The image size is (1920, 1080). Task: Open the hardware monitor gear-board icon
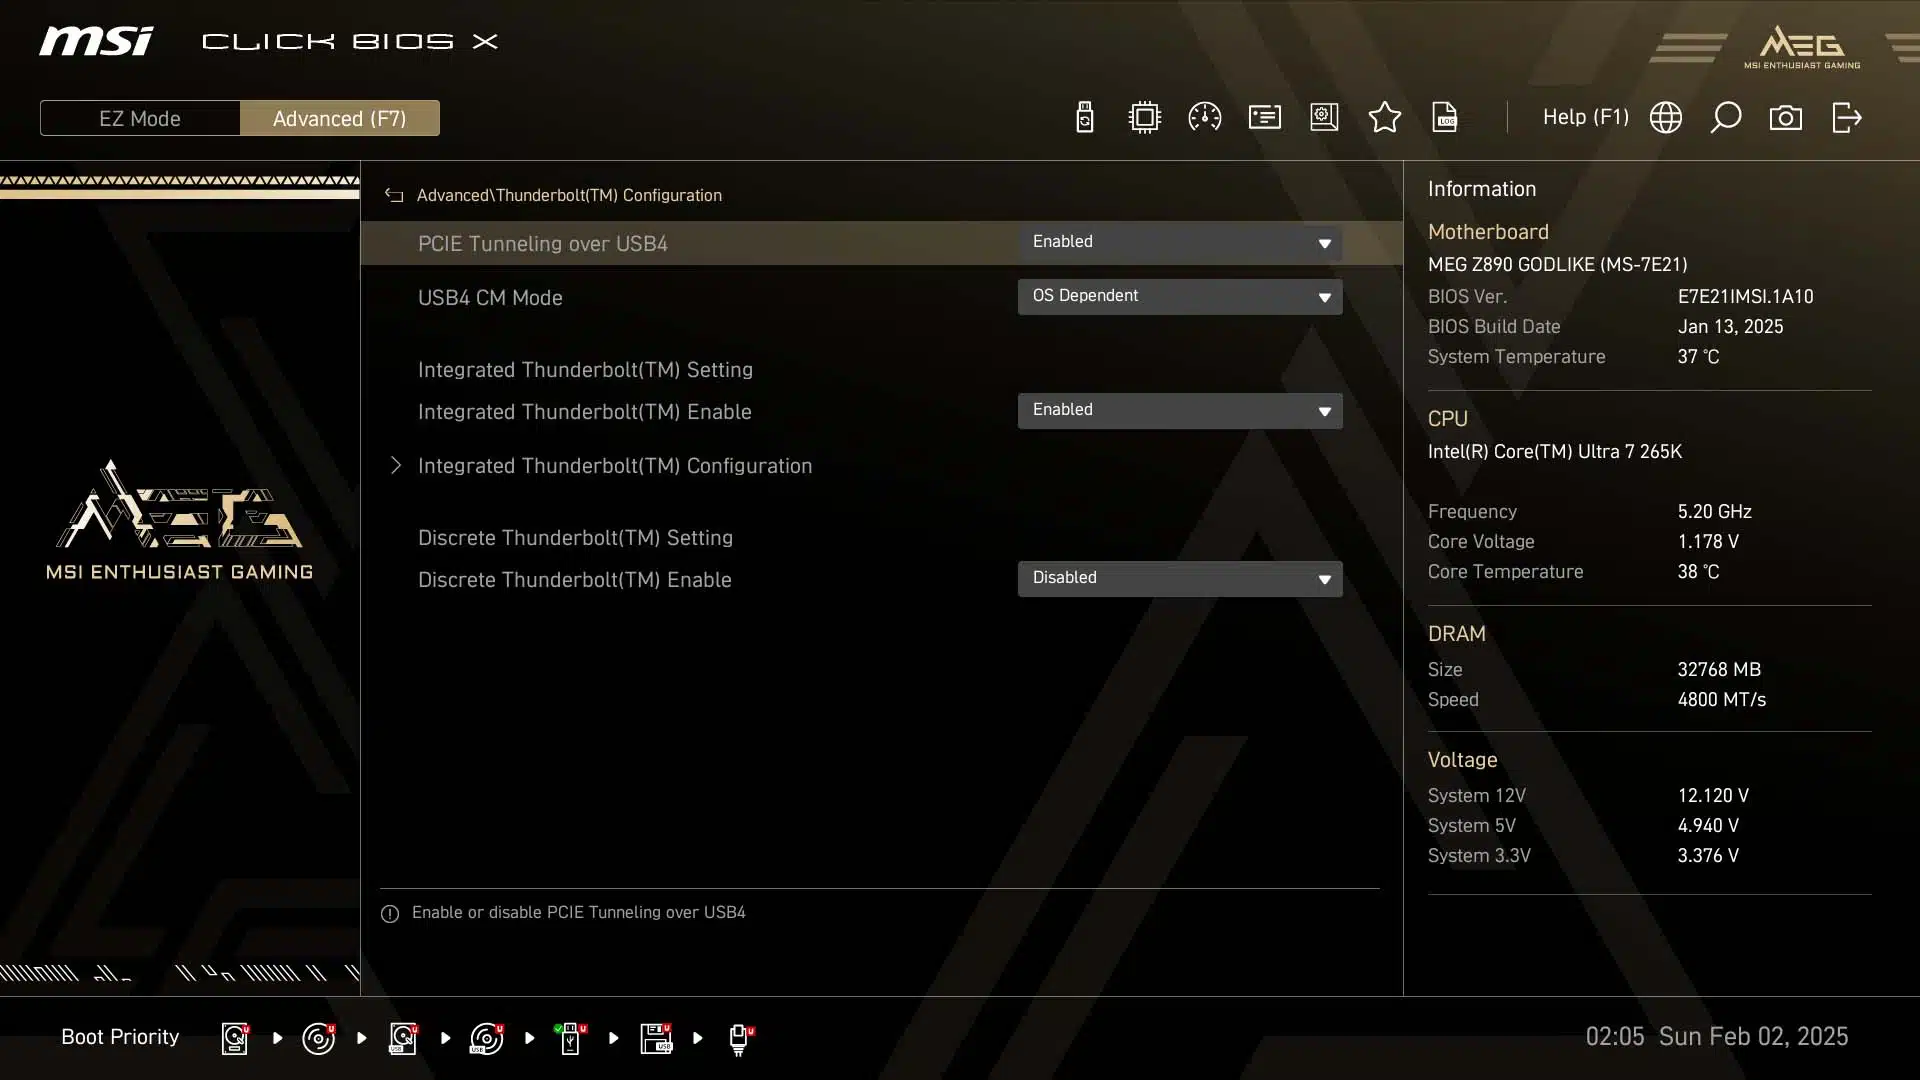[1324, 118]
